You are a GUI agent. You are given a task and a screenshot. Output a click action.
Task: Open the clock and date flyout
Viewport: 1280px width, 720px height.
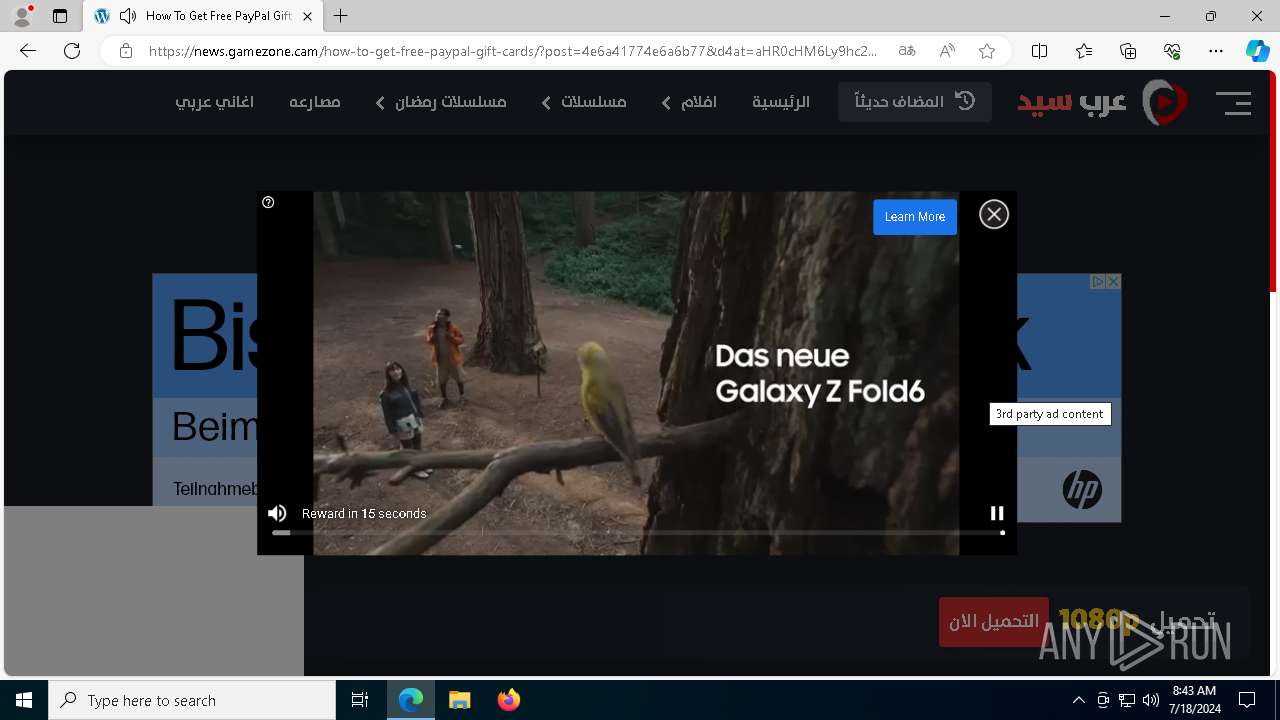[1195, 700]
